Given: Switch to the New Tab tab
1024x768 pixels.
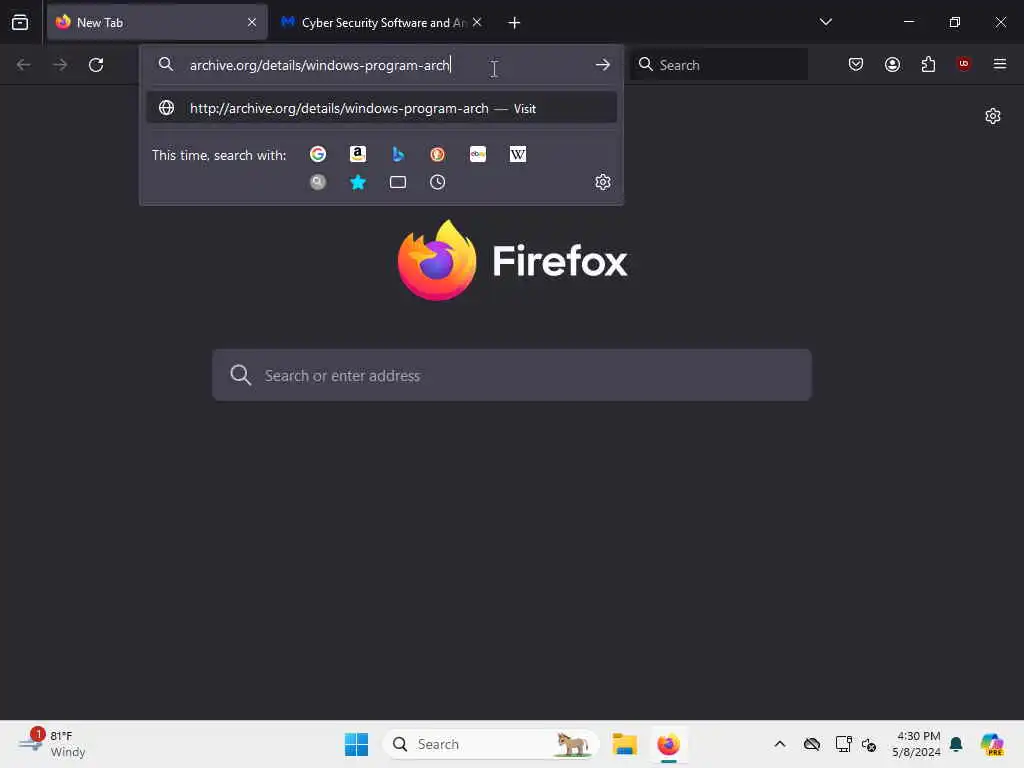Looking at the screenshot, I should point(157,22).
